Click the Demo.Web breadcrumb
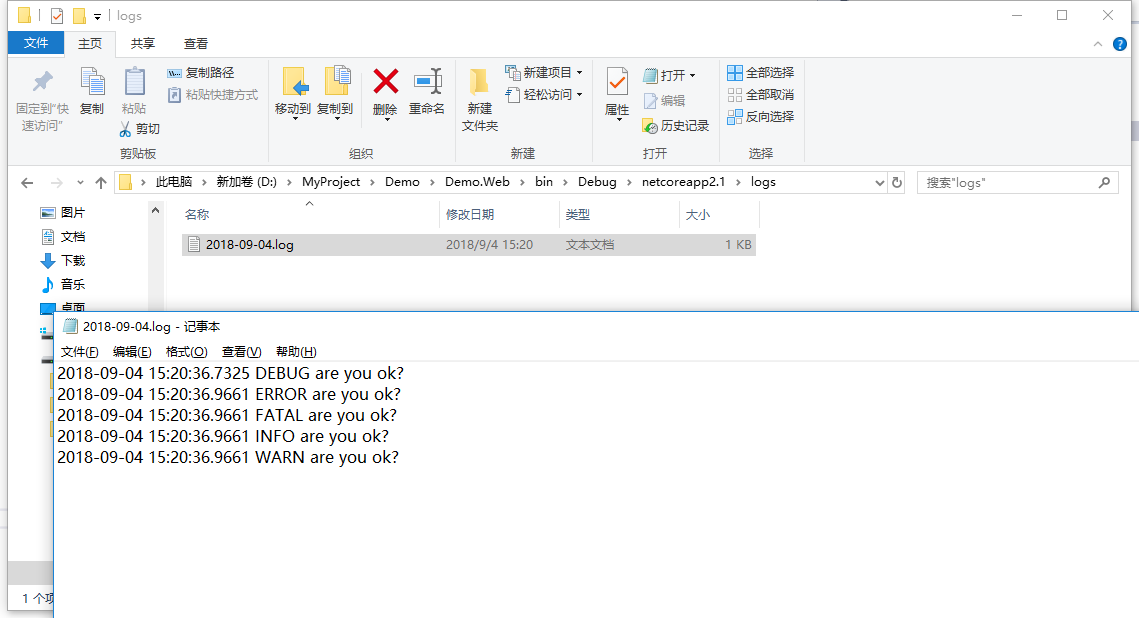This screenshot has height=618, width=1139. click(x=477, y=182)
